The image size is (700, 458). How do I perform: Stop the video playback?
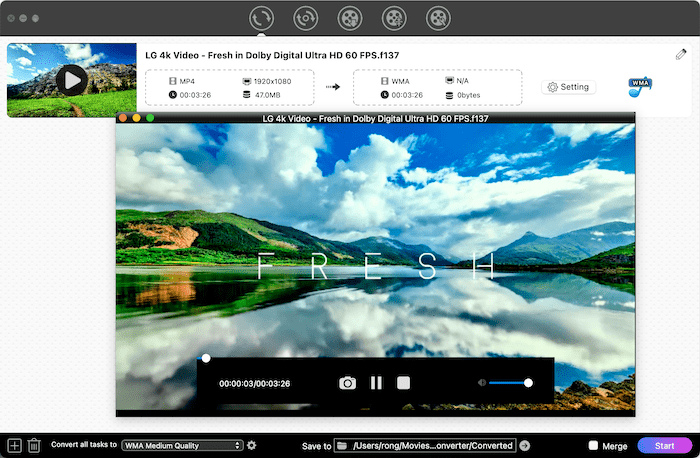(x=403, y=382)
